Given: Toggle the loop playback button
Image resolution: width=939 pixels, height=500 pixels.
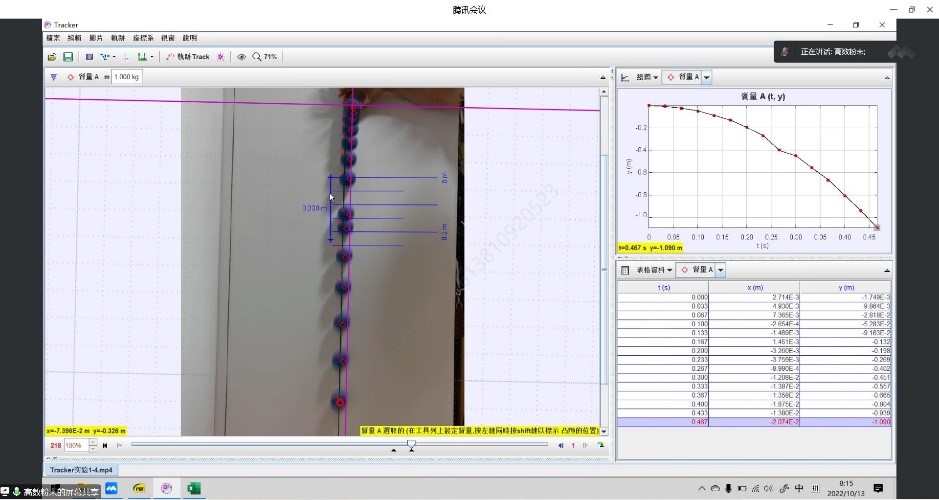Looking at the screenshot, I should coord(600,445).
